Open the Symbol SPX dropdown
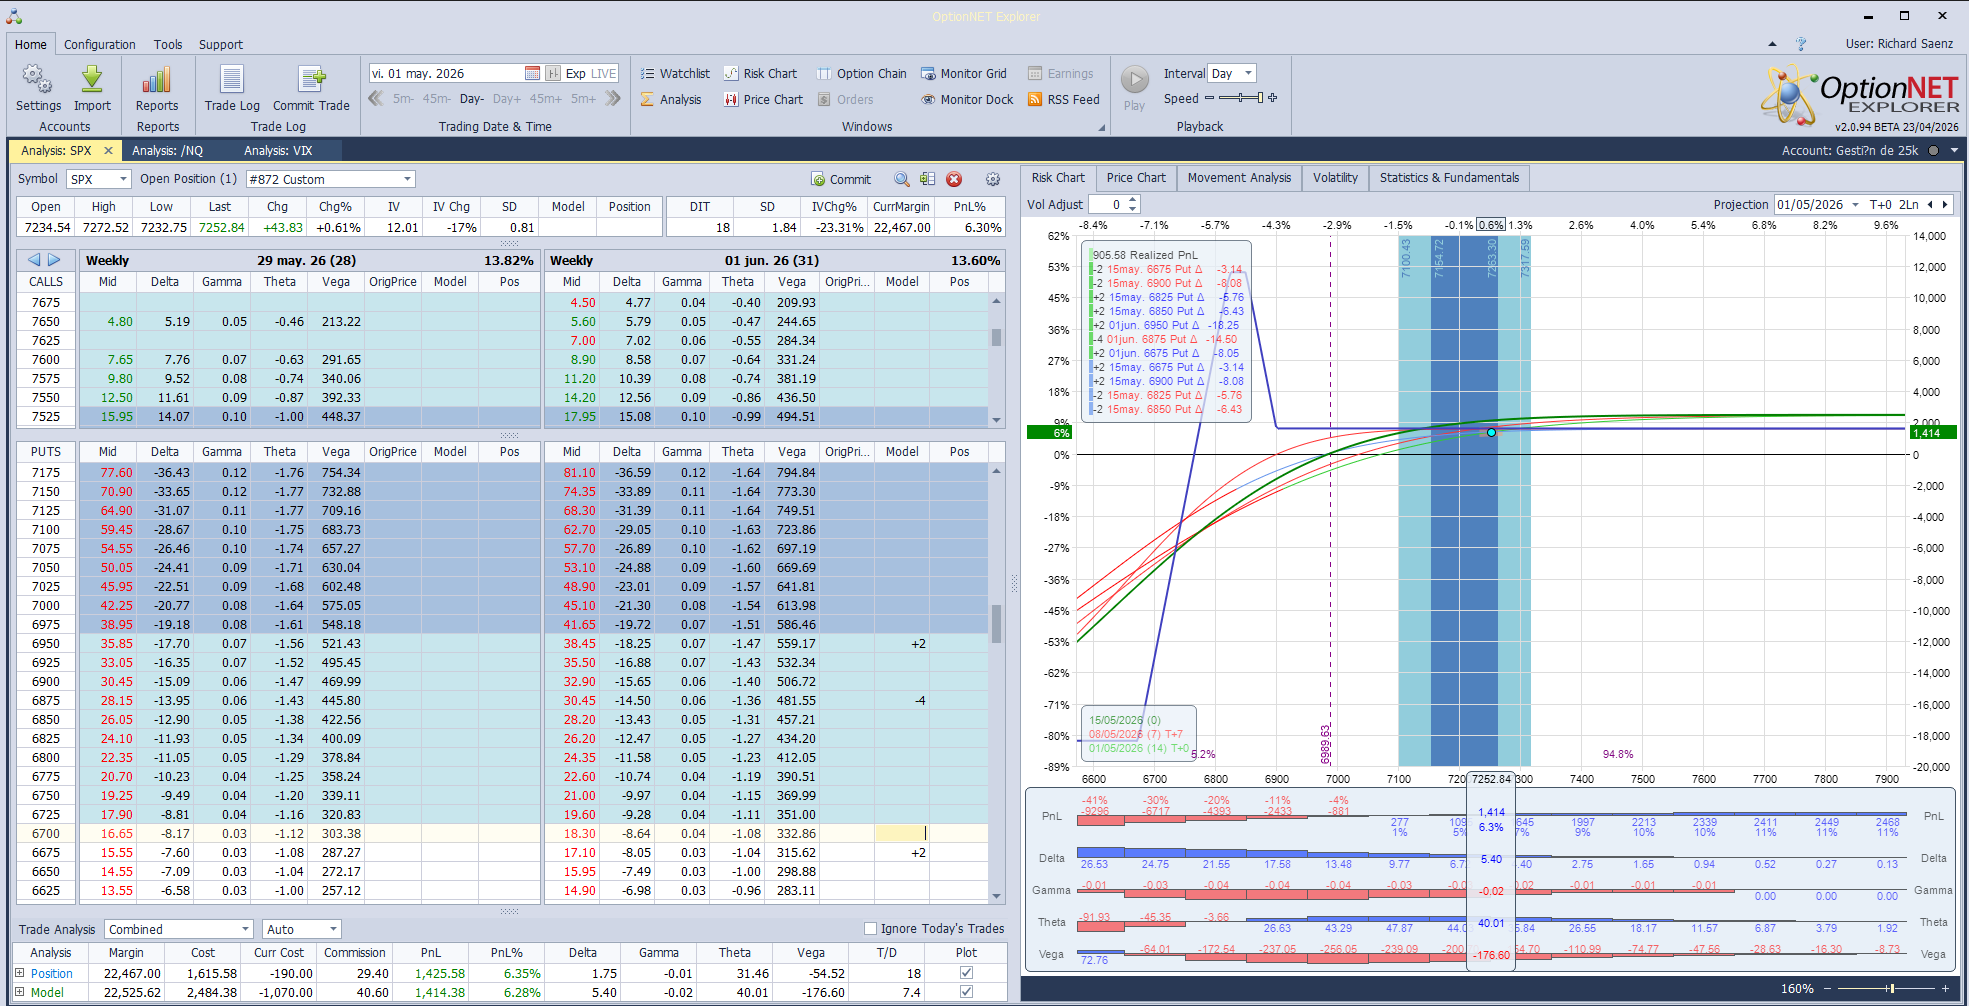 click(99, 179)
